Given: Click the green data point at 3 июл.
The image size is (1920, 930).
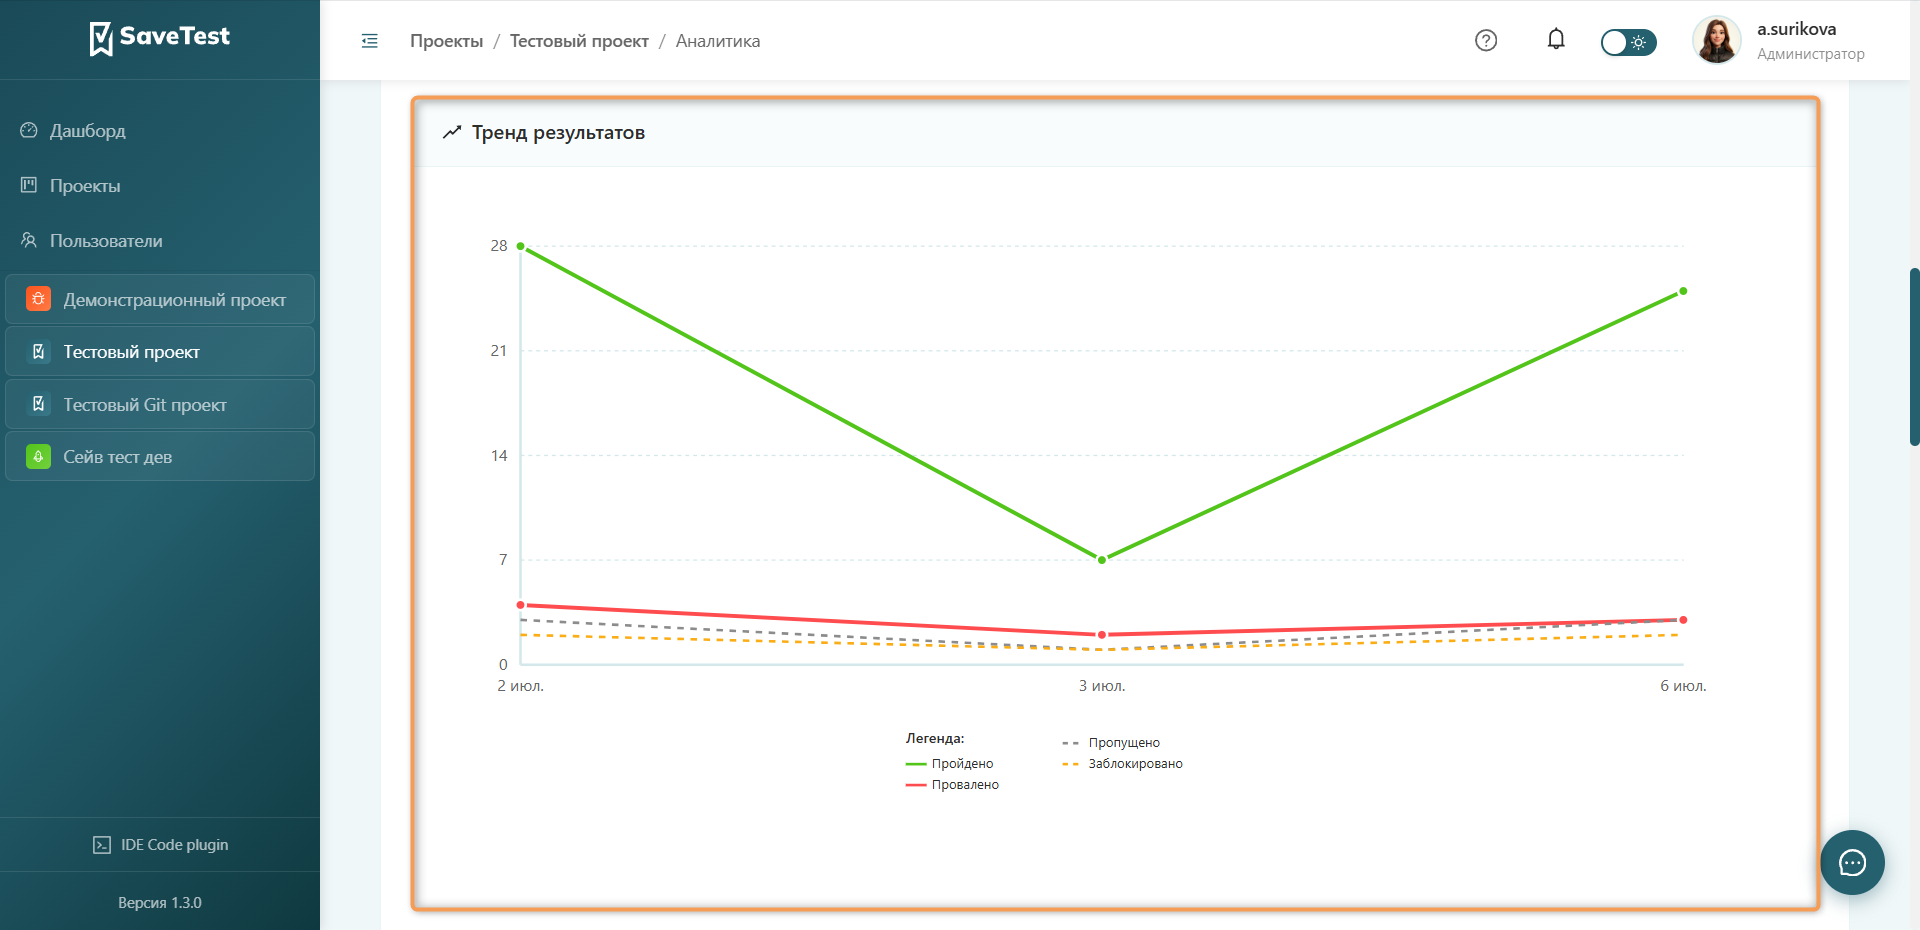Looking at the screenshot, I should (1102, 560).
